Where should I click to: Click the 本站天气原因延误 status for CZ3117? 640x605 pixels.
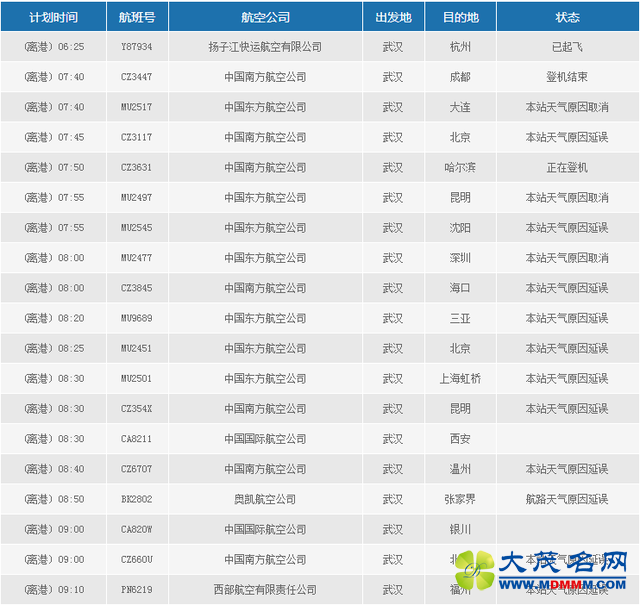coord(567,138)
